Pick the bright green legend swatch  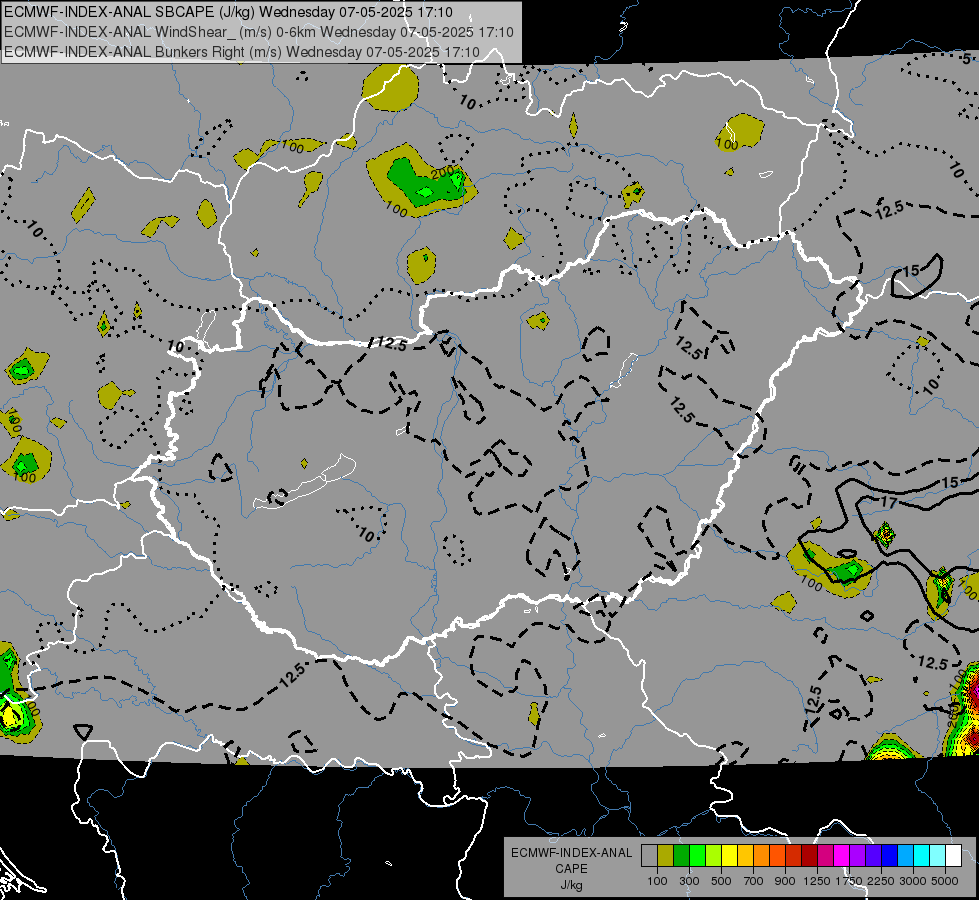pos(697,856)
